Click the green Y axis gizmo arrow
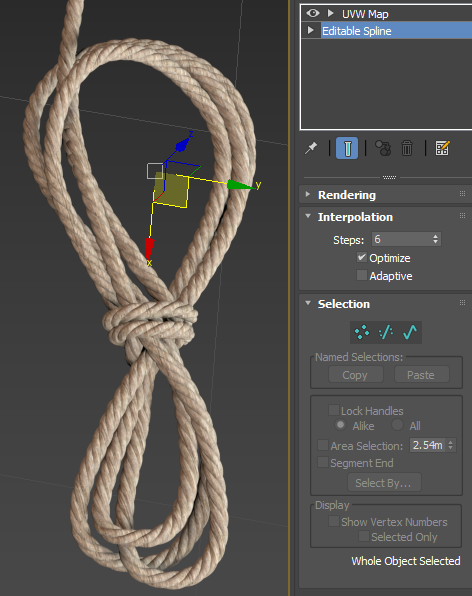Screen dimensions: 472x596 tap(239, 185)
